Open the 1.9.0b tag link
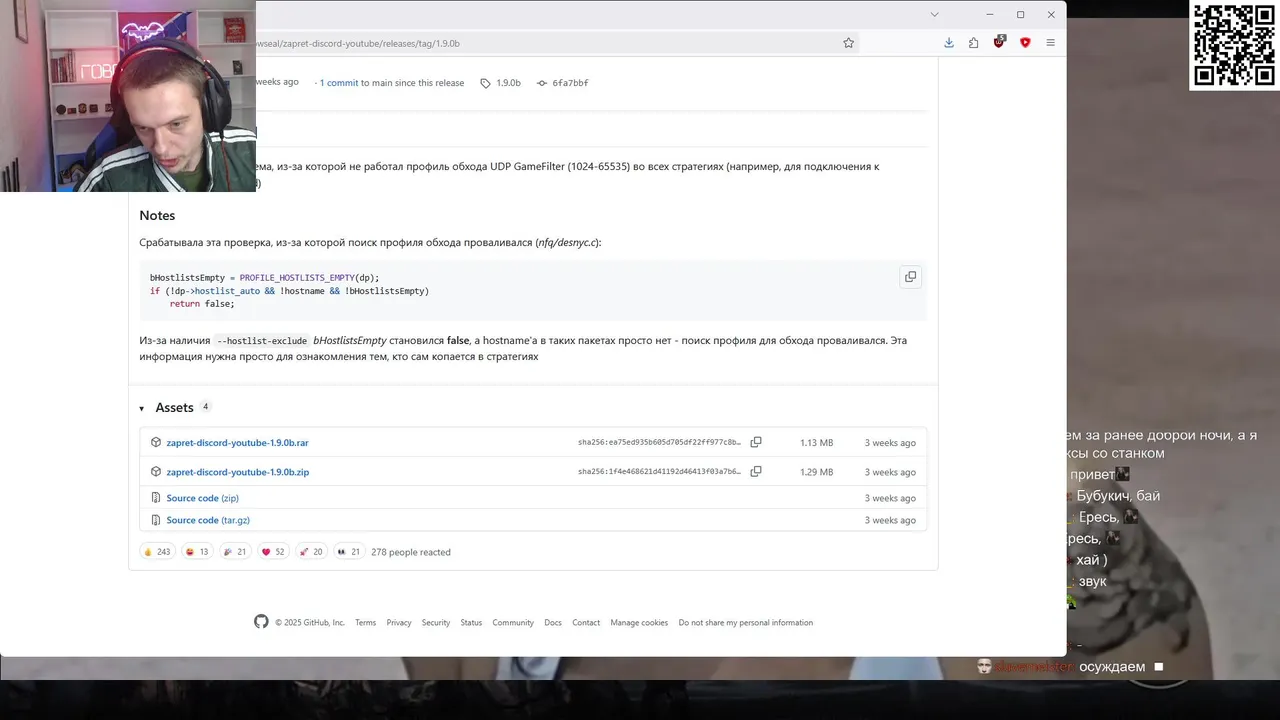Viewport: 1280px width, 720px height. click(x=500, y=83)
